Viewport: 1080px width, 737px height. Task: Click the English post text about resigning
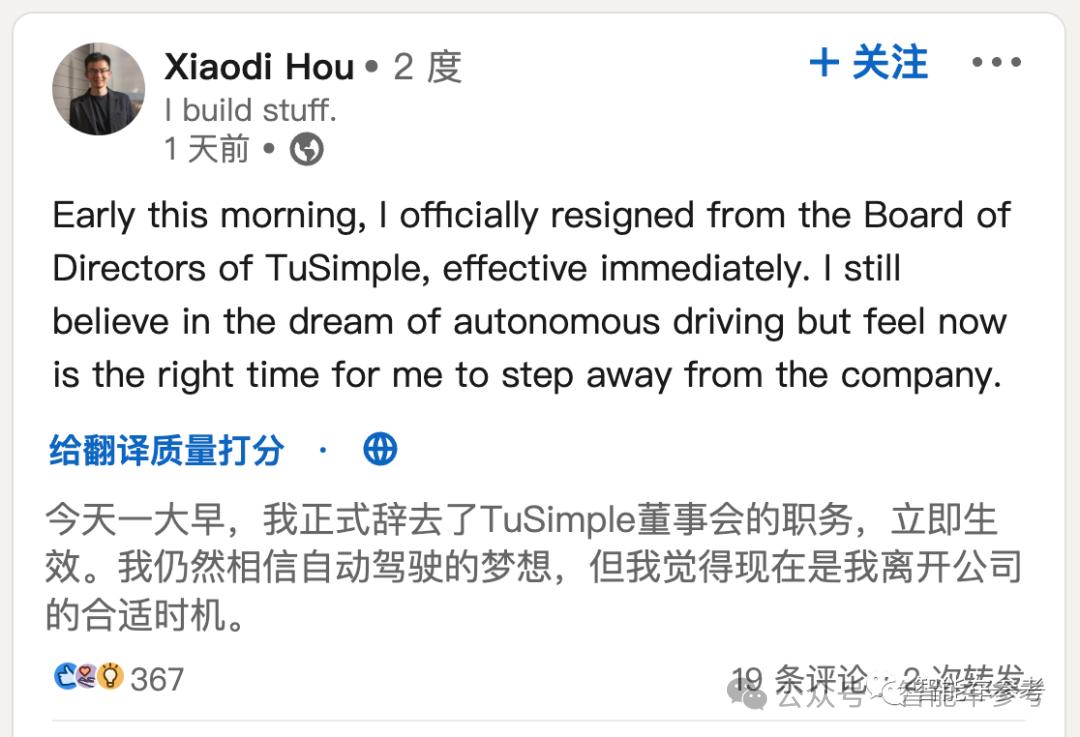click(530, 296)
